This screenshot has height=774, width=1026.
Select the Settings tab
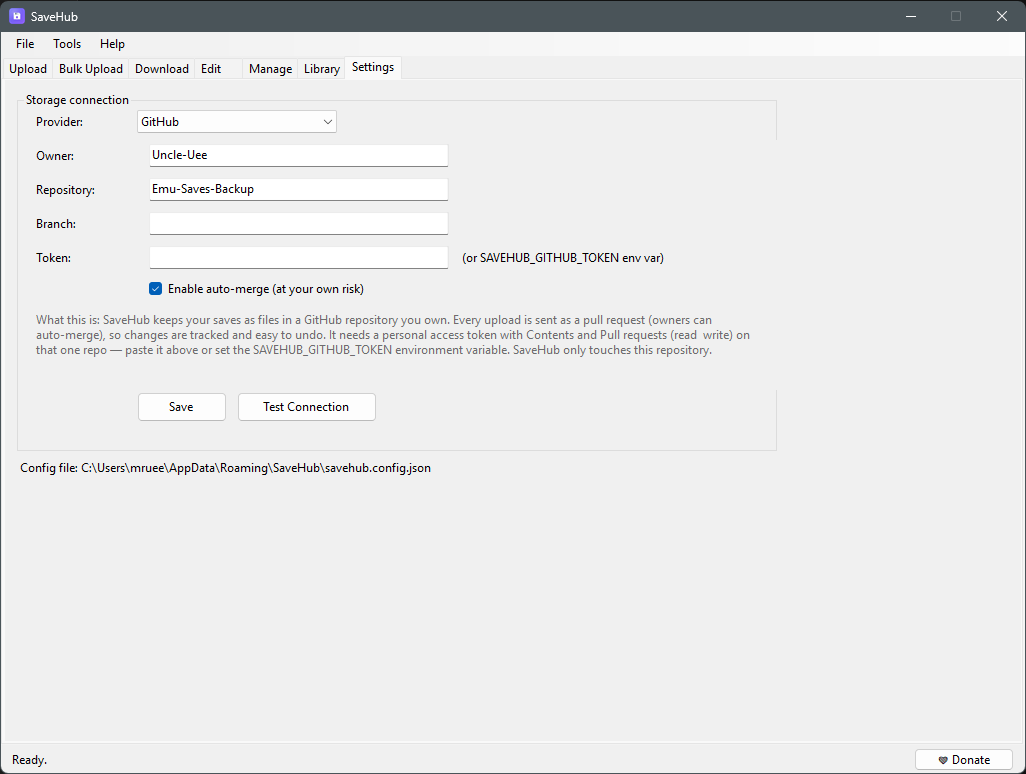pyautogui.click(x=373, y=67)
